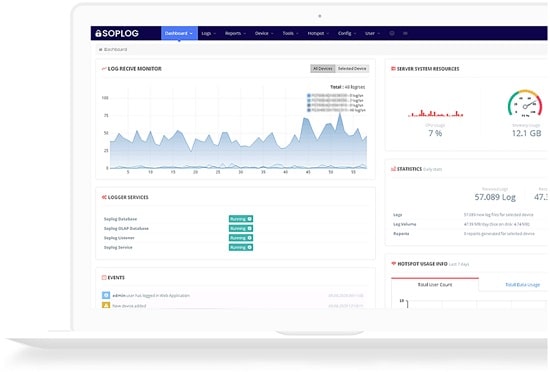Click the Hotspot Usage Info heart icon
This screenshot has height=372, width=550.
pos(394,264)
